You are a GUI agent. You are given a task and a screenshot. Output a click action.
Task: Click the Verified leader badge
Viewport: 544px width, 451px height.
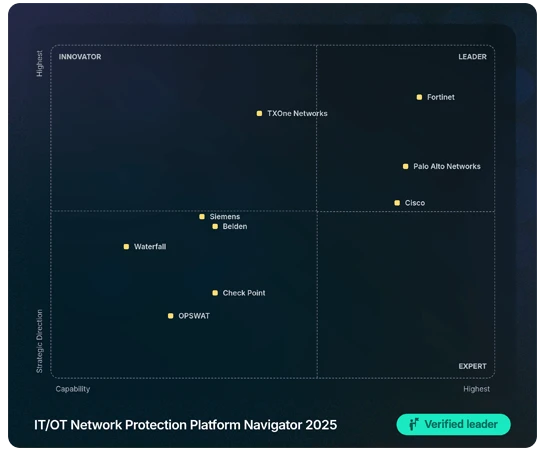tap(453, 424)
